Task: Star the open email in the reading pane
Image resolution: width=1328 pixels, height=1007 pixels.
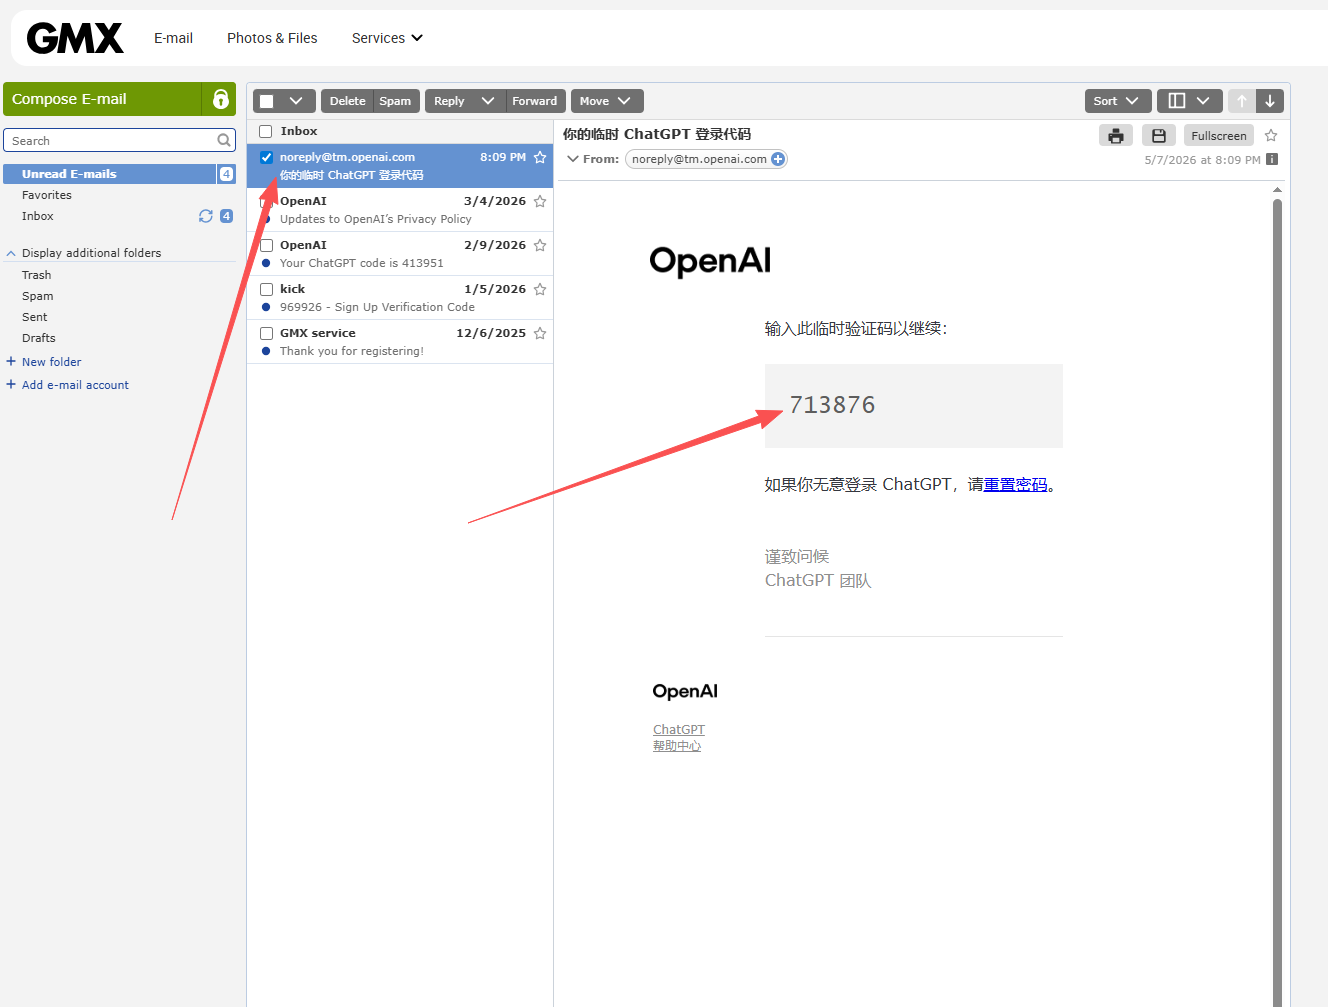Action: [1271, 135]
